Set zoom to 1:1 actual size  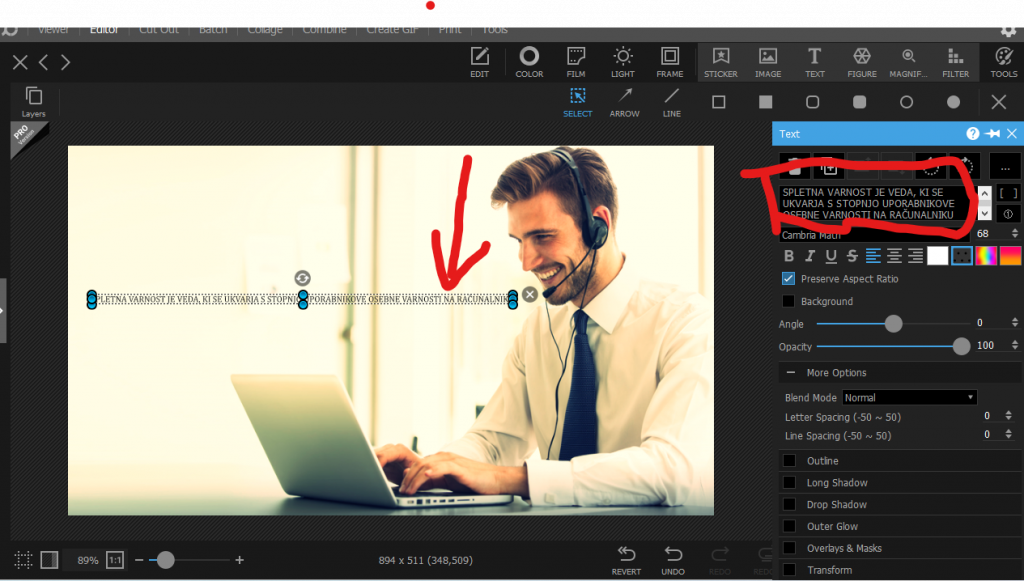pyautogui.click(x=115, y=560)
